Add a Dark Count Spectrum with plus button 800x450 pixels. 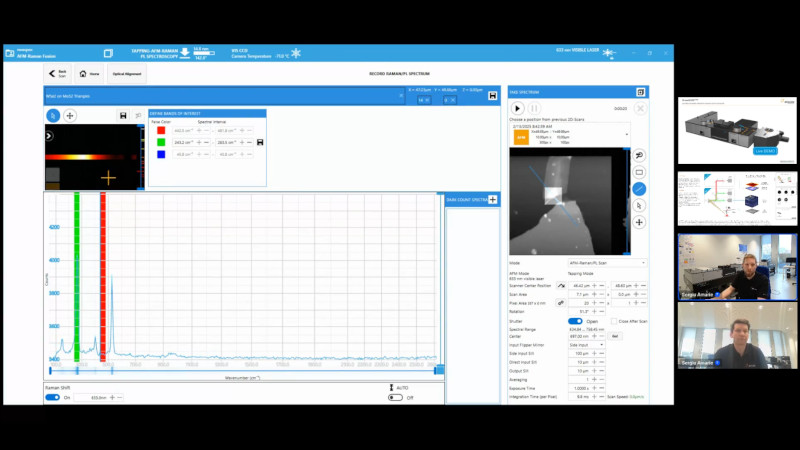[492, 200]
